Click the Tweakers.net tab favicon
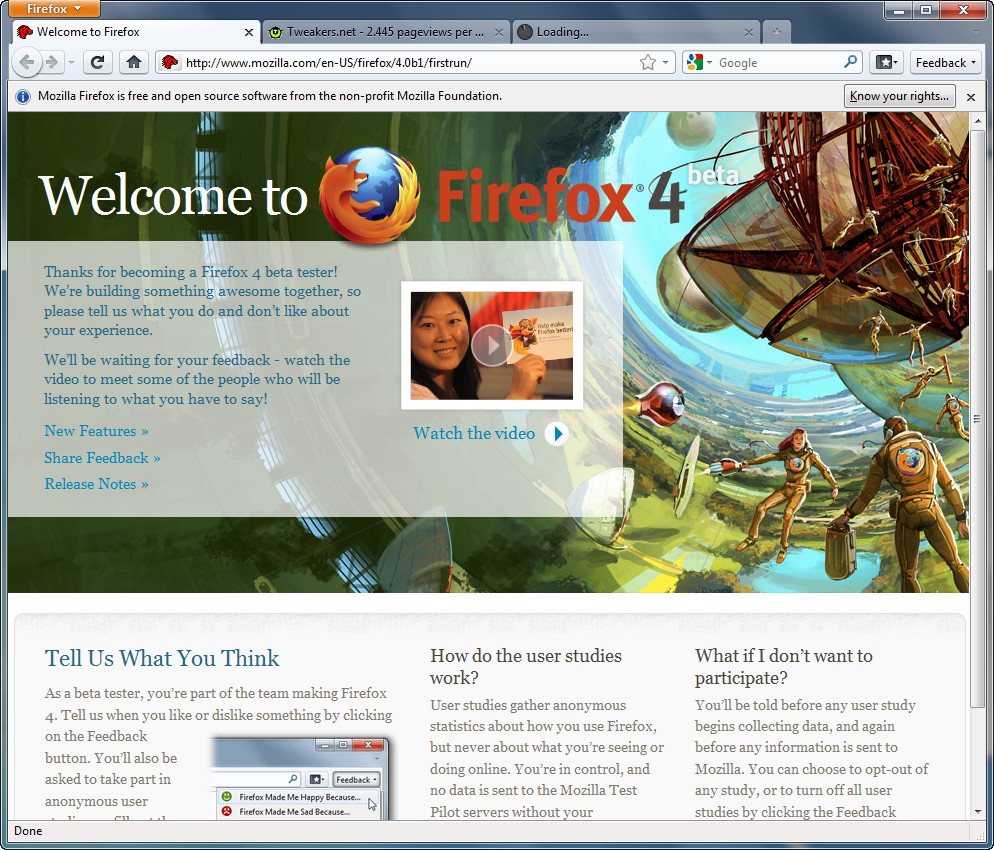The image size is (994, 850). [x=275, y=32]
